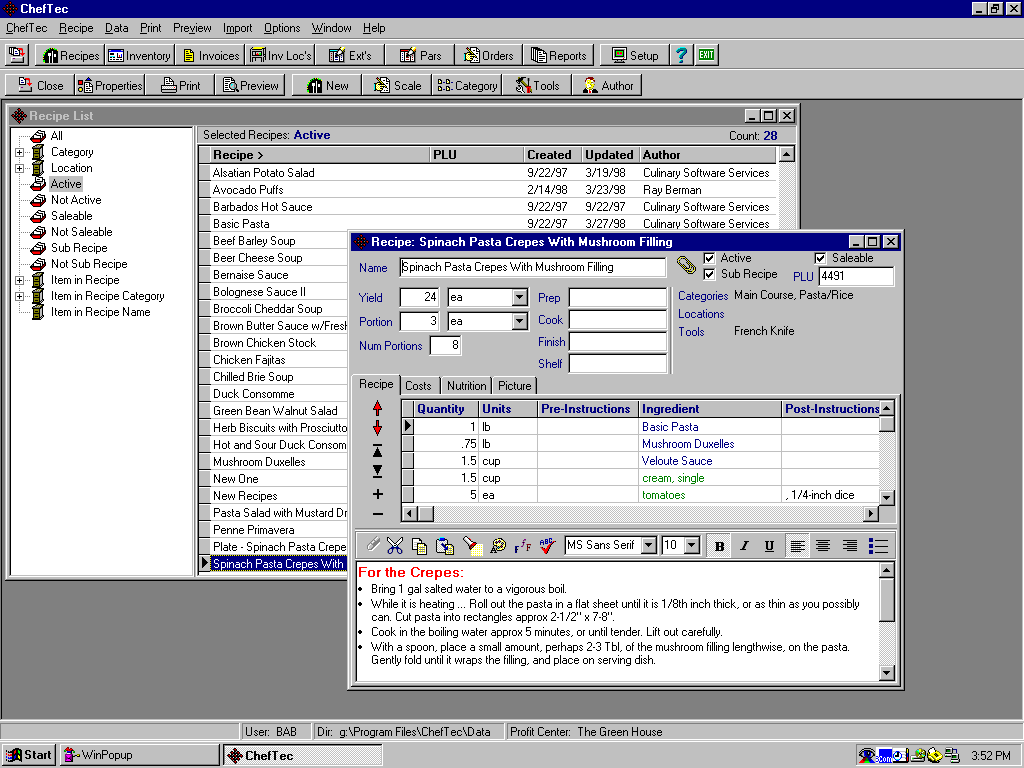Switch to WinPopup in the taskbar
Viewport: 1024px width, 768px height.
pyautogui.click(x=140, y=755)
